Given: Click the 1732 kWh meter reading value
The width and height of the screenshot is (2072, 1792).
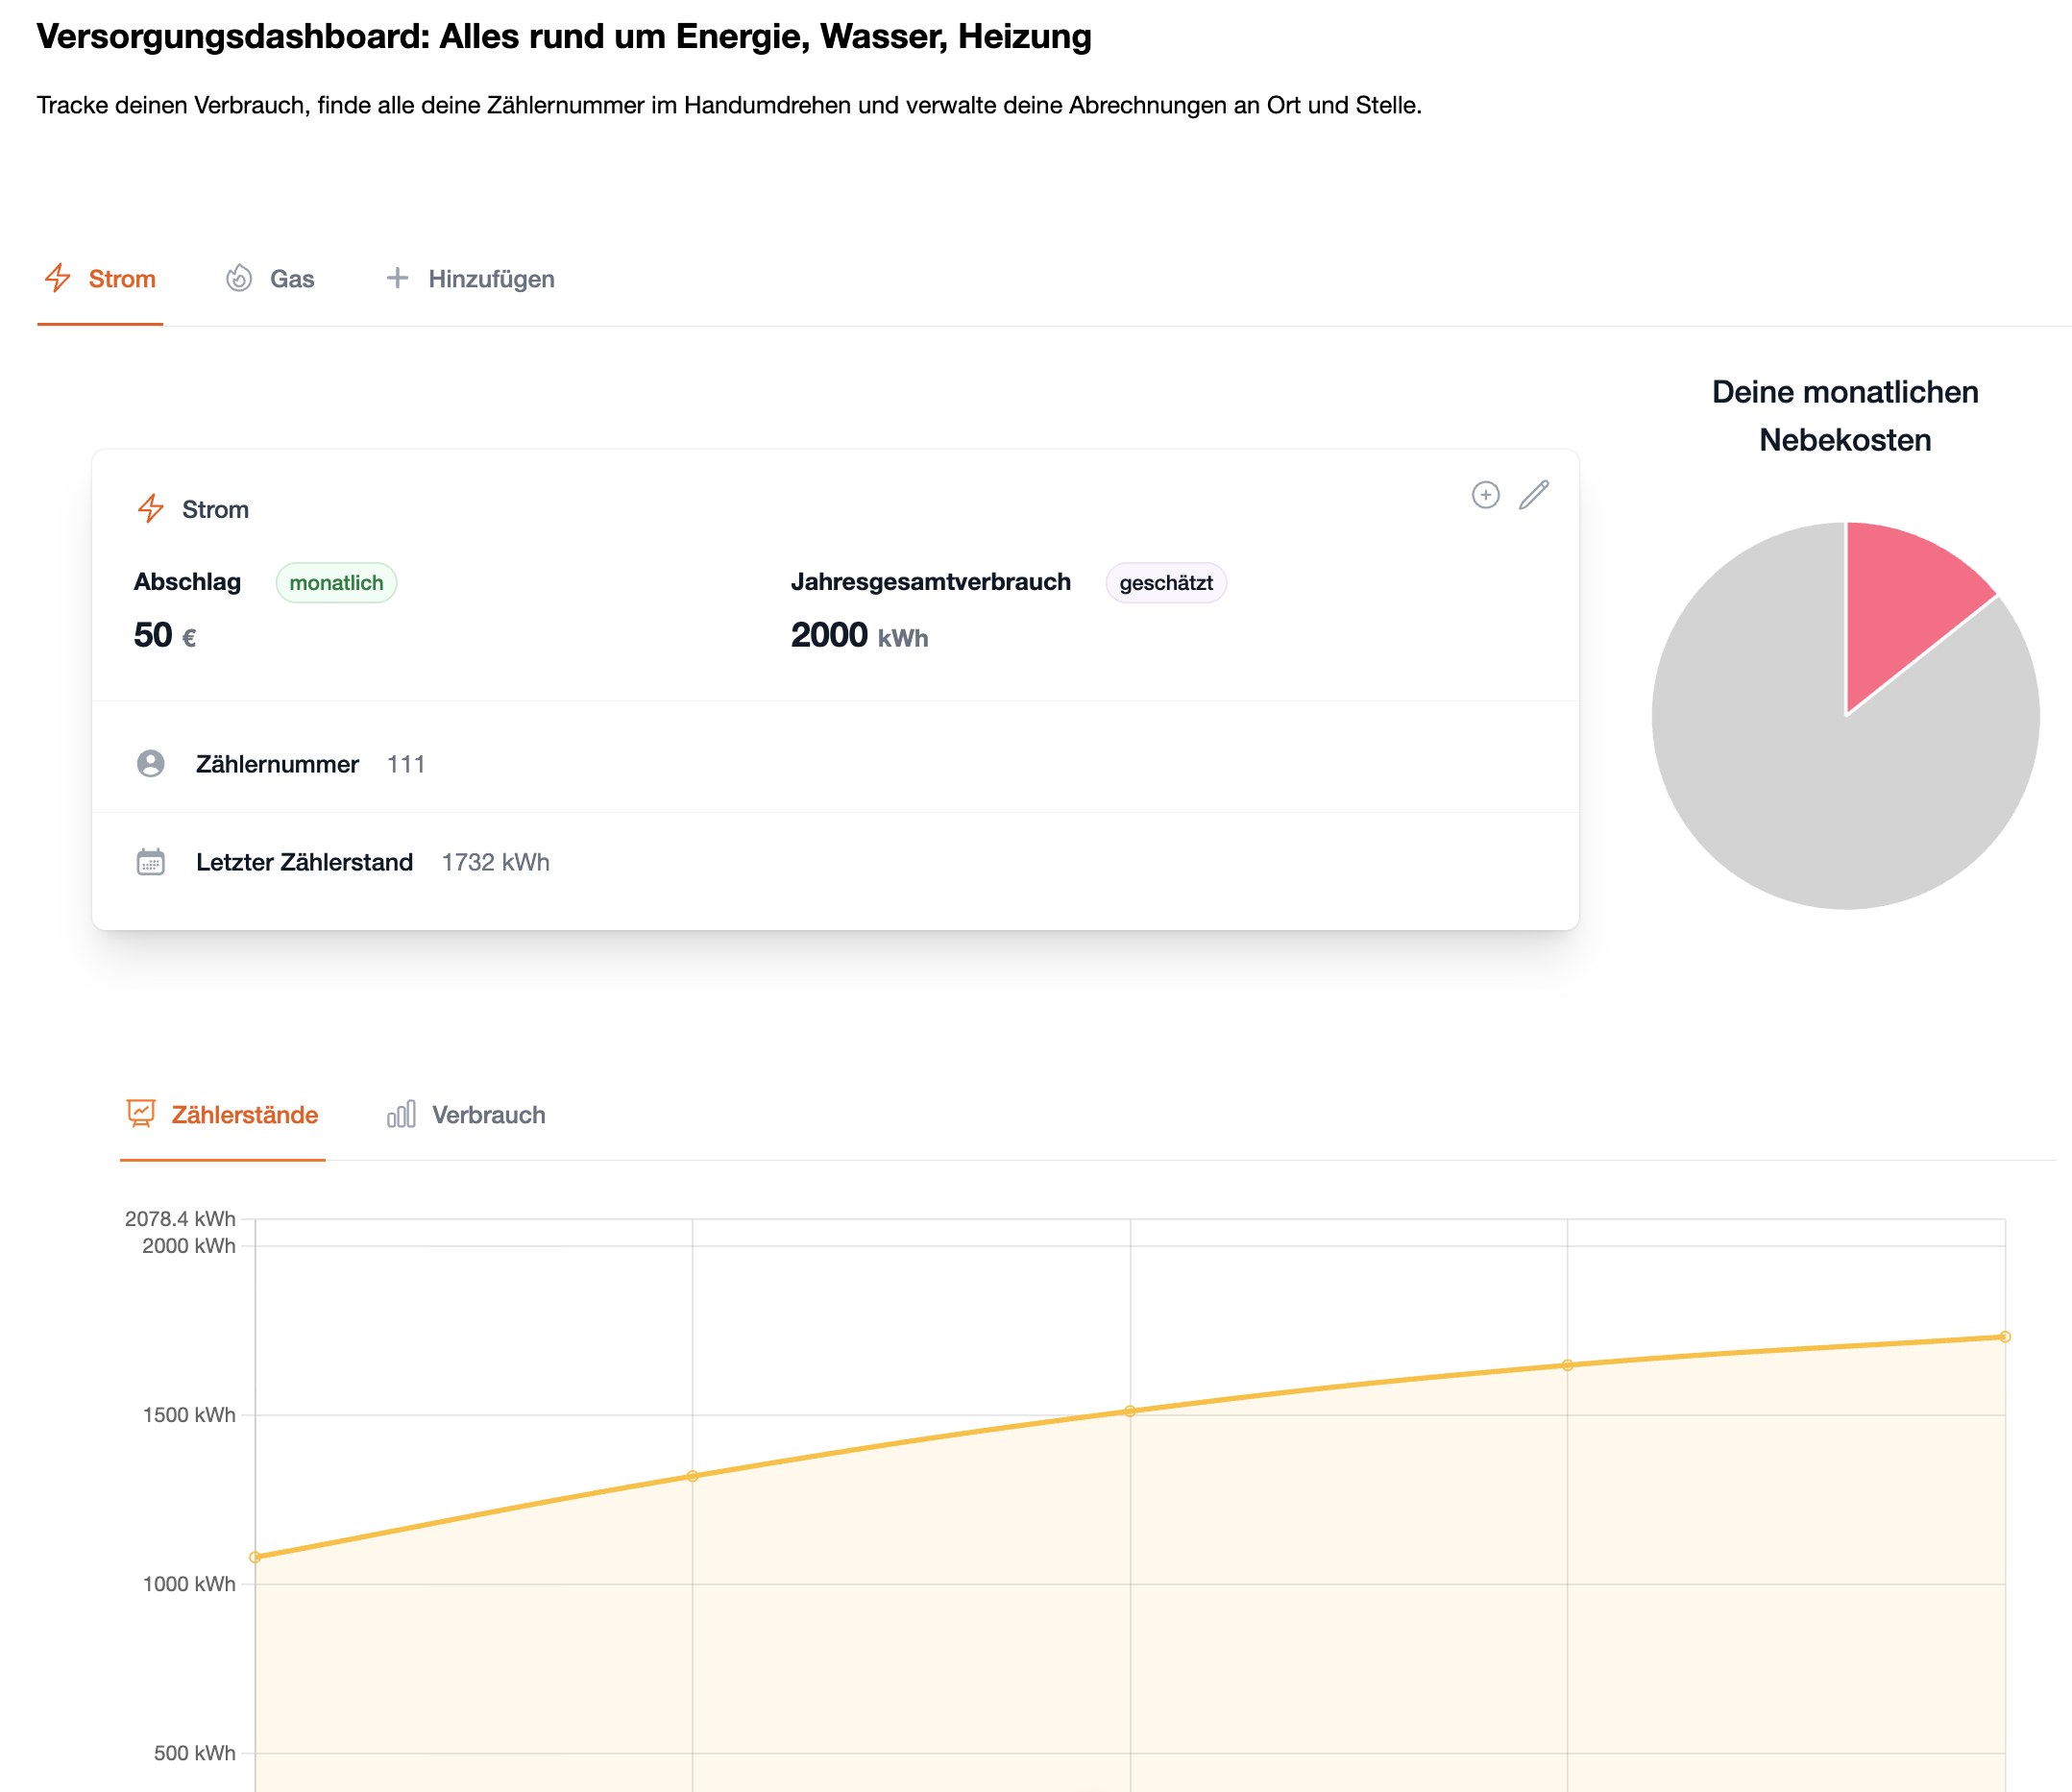Looking at the screenshot, I should pyautogui.click(x=495, y=862).
